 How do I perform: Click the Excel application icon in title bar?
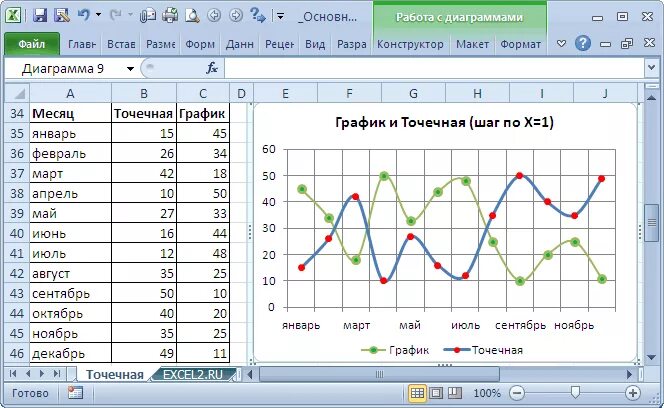click(13, 16)
